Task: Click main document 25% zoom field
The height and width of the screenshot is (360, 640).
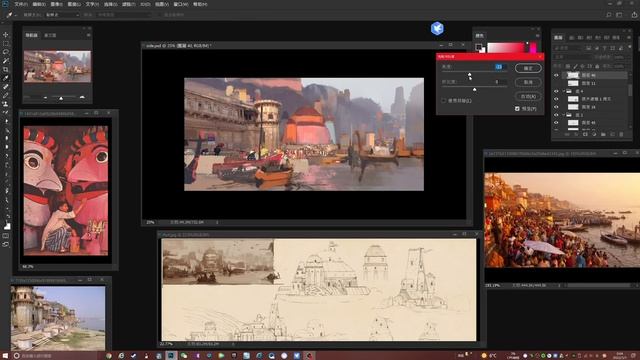Action: pyautogui.click(x=150, y=222)
